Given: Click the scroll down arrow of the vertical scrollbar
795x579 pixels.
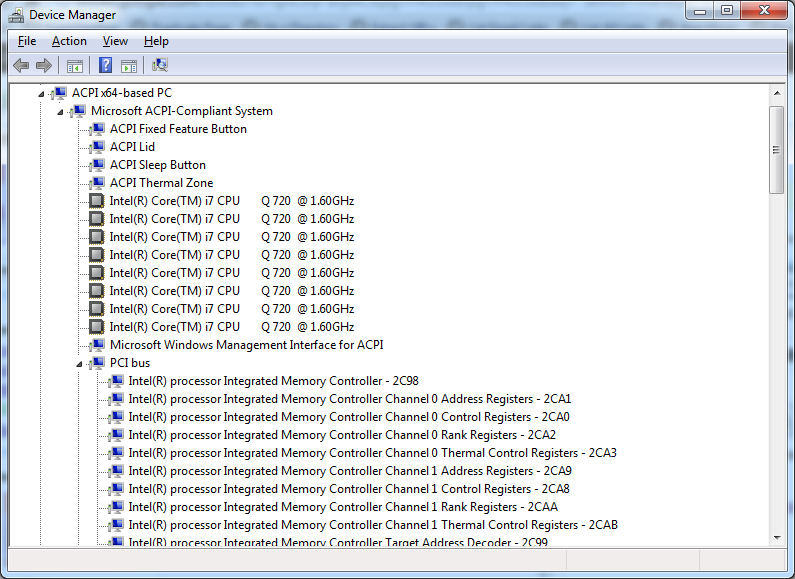Looking at the screenshot, I should click(776, 537).
